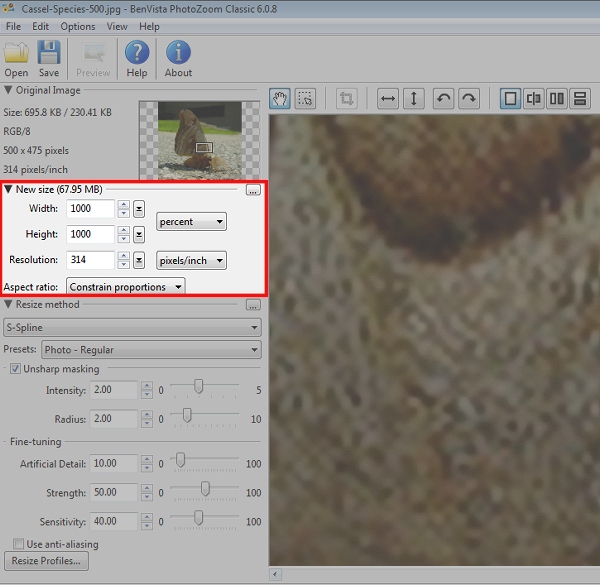Viewport: 600px width, 585px height.
Task: Click the Strength slider handle
Action: (205, 489)
